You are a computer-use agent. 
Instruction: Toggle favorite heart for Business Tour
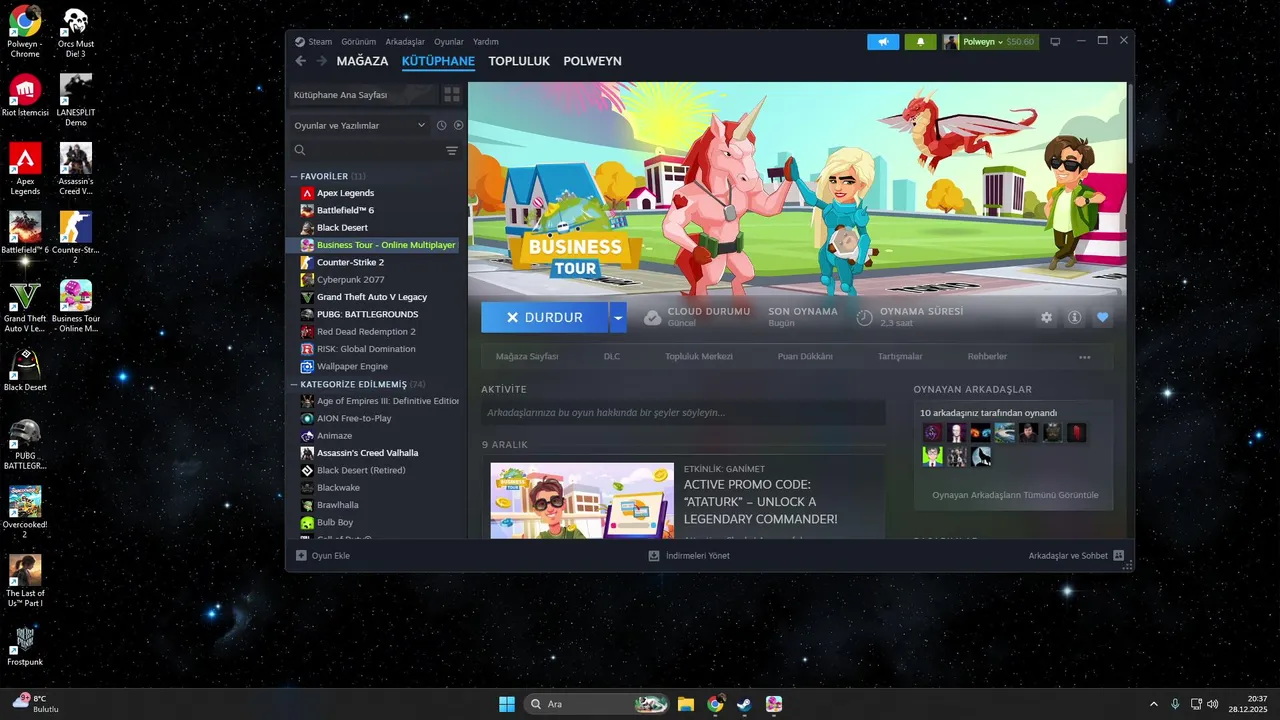pos(1103,317)
